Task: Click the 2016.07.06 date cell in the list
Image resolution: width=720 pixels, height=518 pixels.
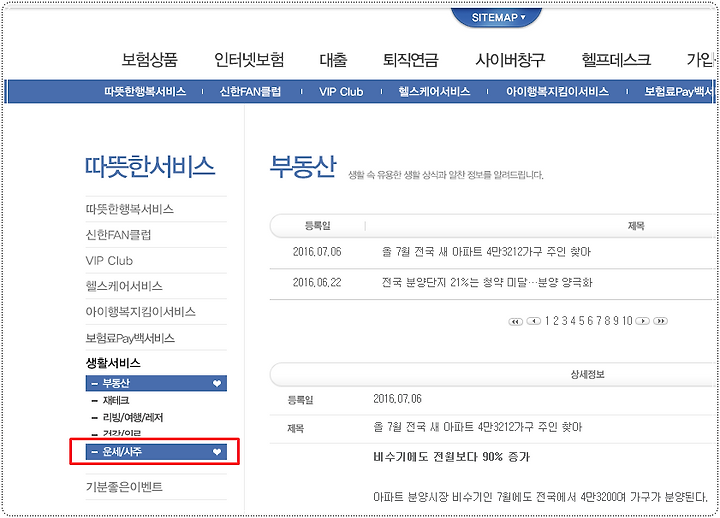Action: point(317,252)
